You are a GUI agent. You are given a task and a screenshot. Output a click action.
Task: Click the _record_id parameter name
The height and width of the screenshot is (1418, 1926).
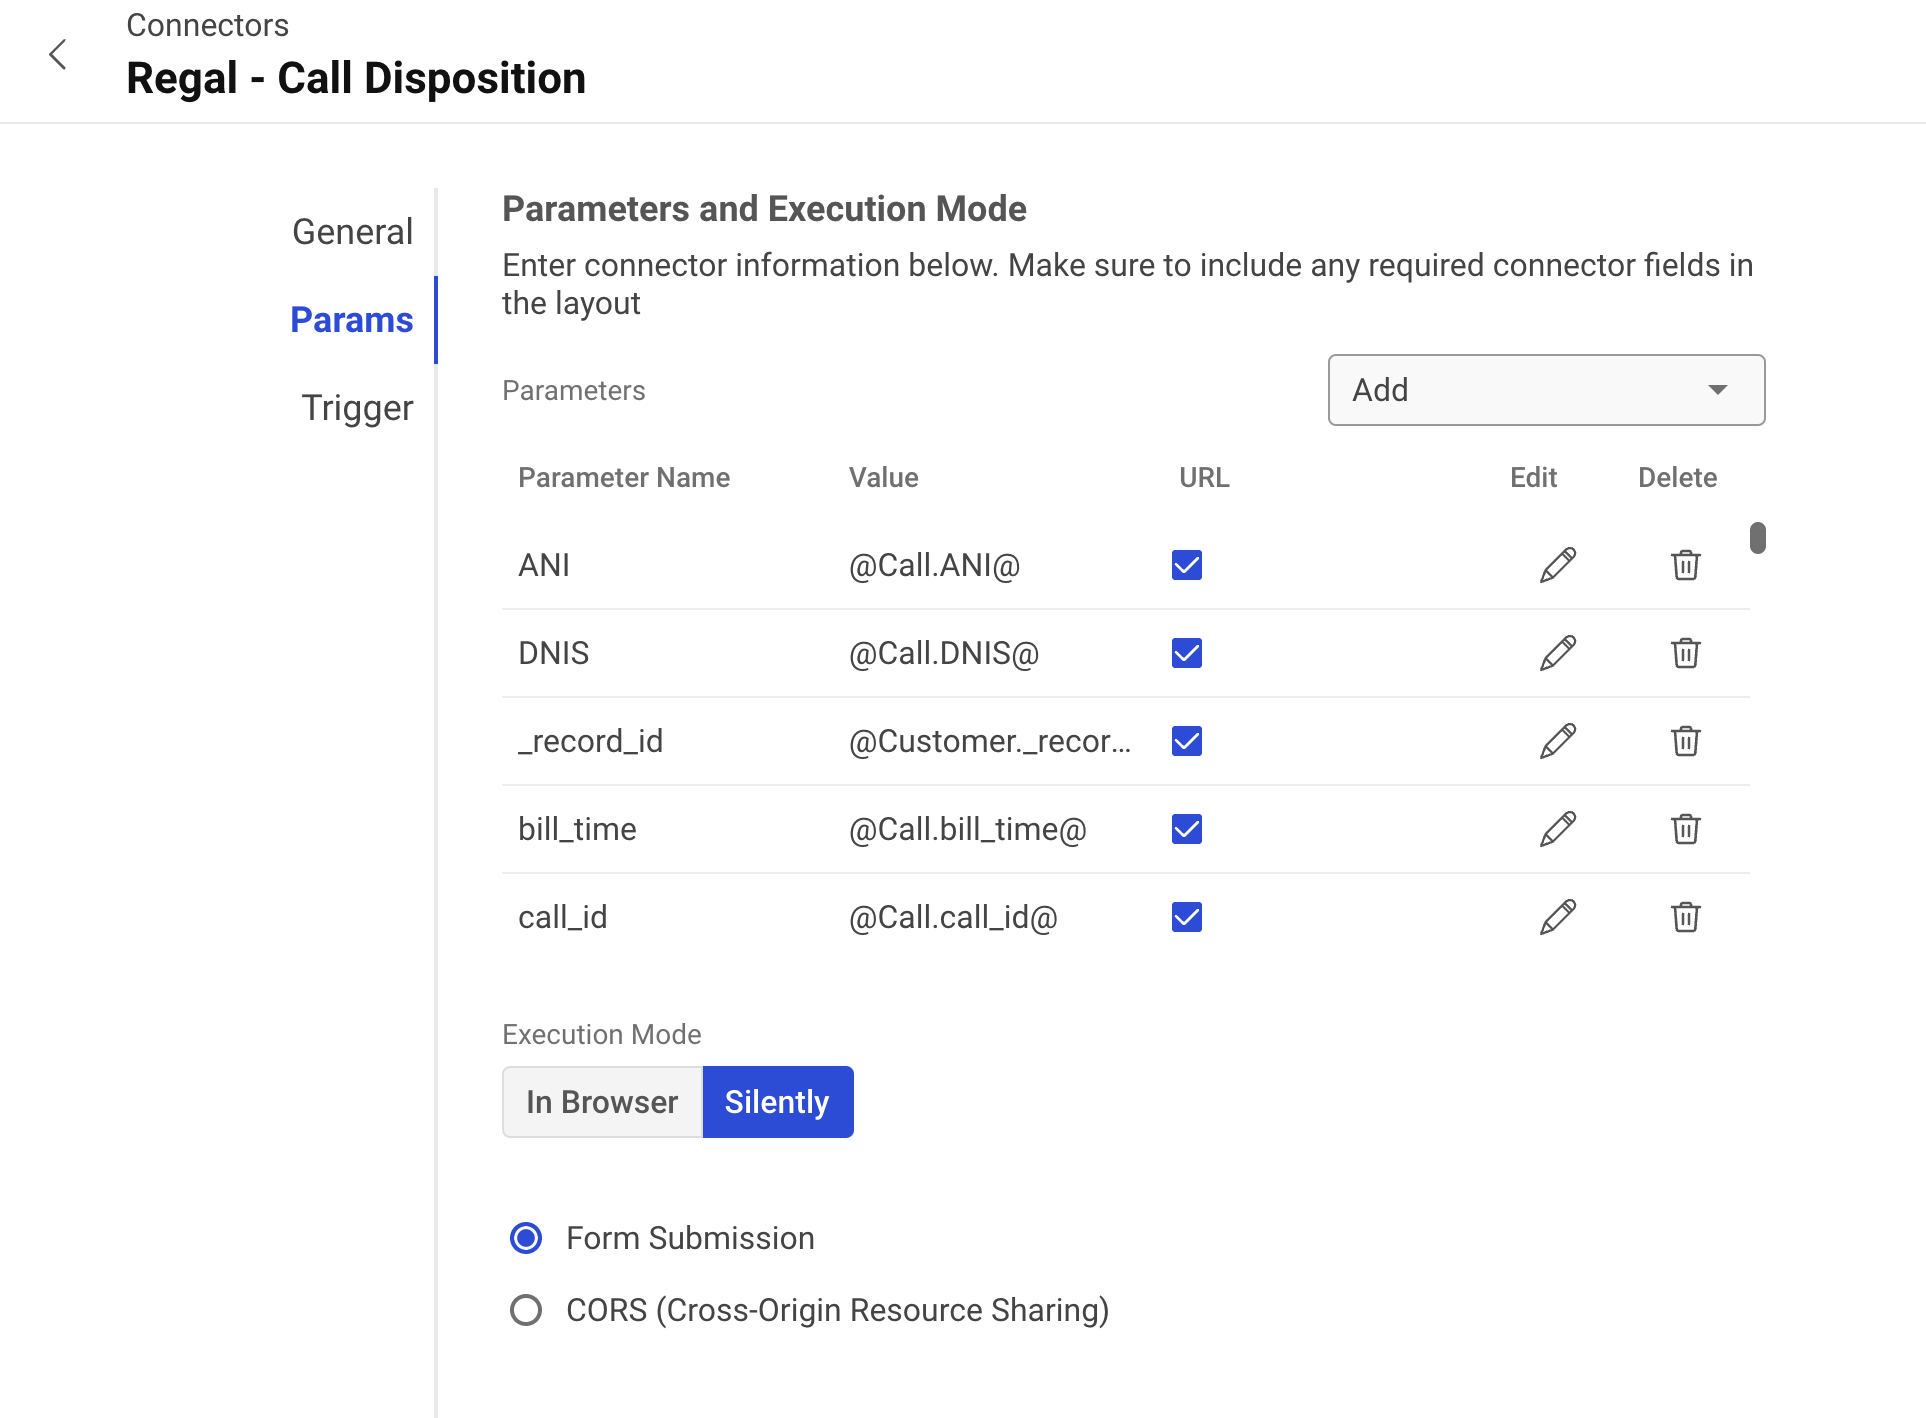(x=590, y=741)
